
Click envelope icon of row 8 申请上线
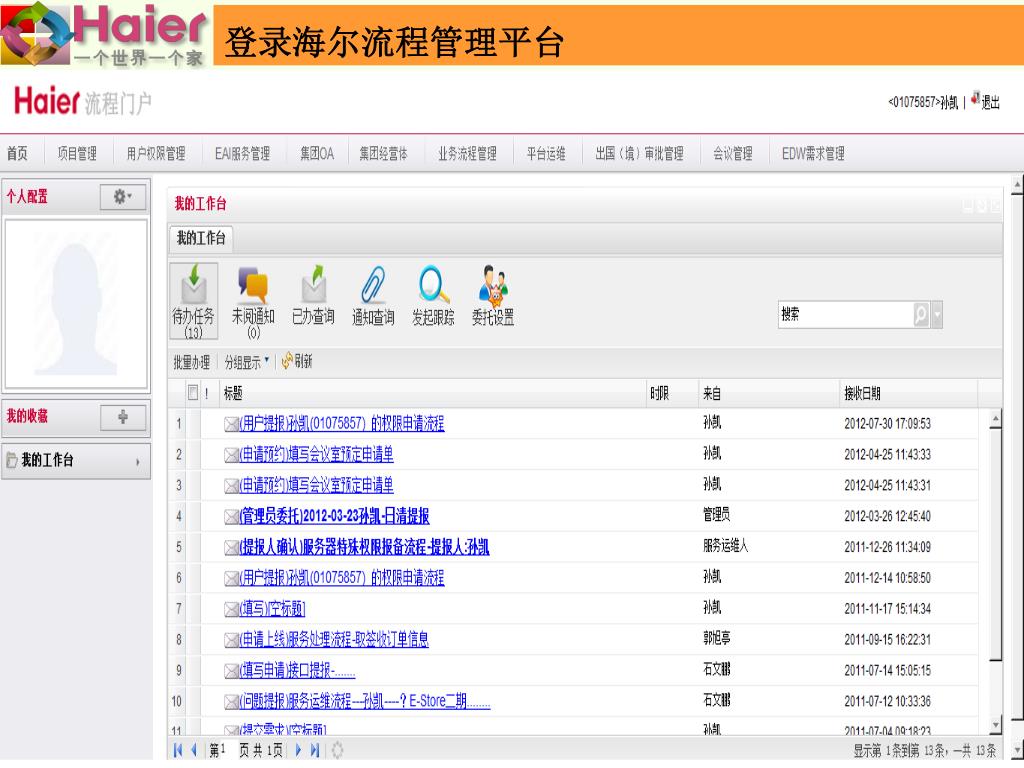pos(231,641)
